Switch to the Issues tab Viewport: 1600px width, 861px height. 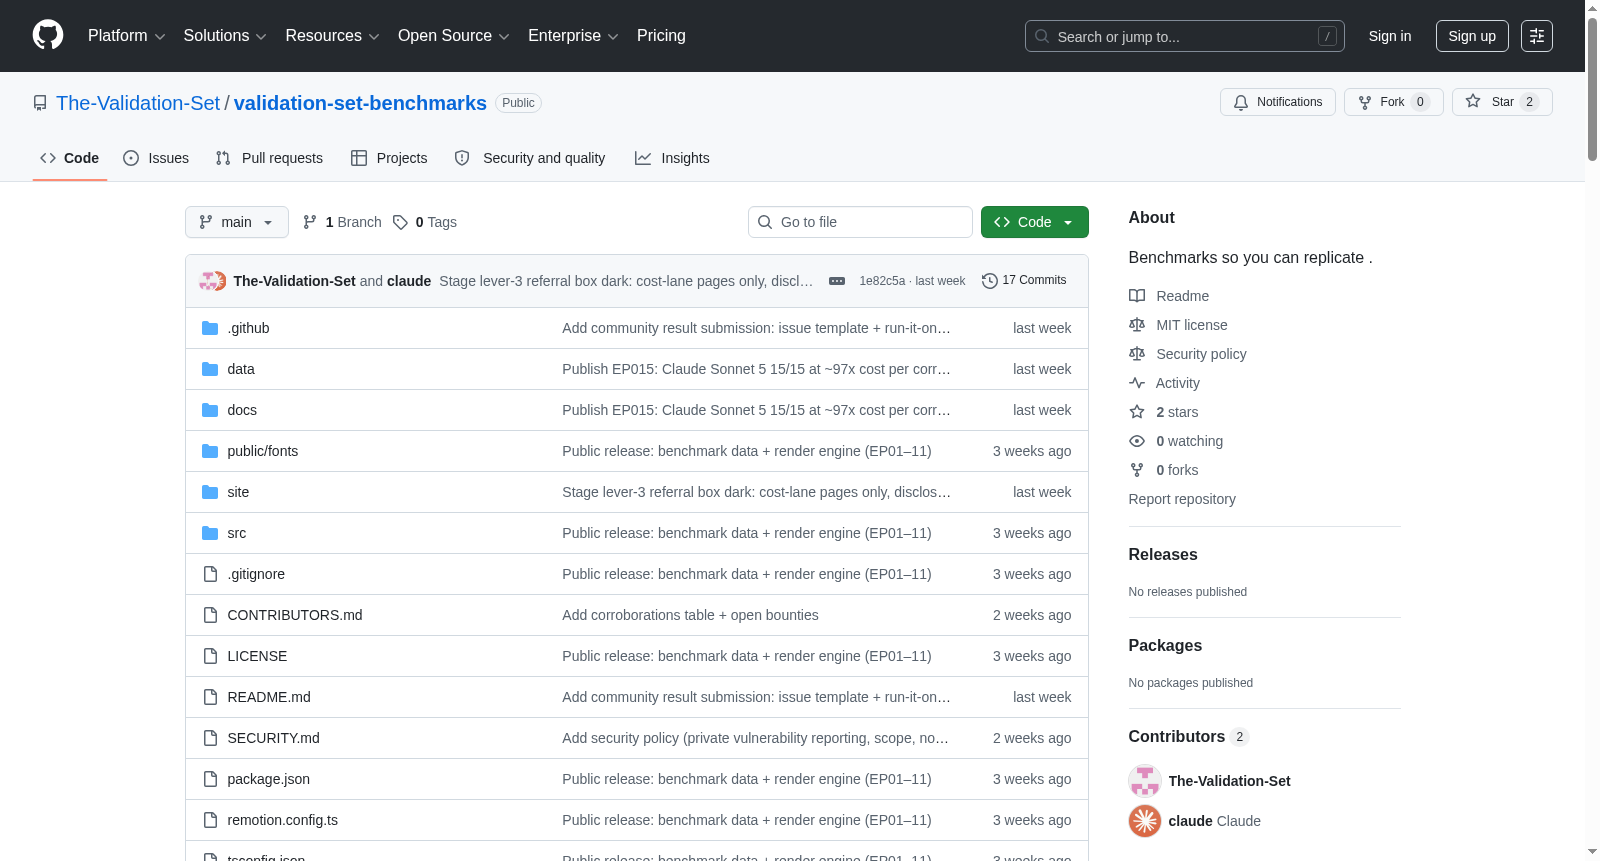[156, 158]
